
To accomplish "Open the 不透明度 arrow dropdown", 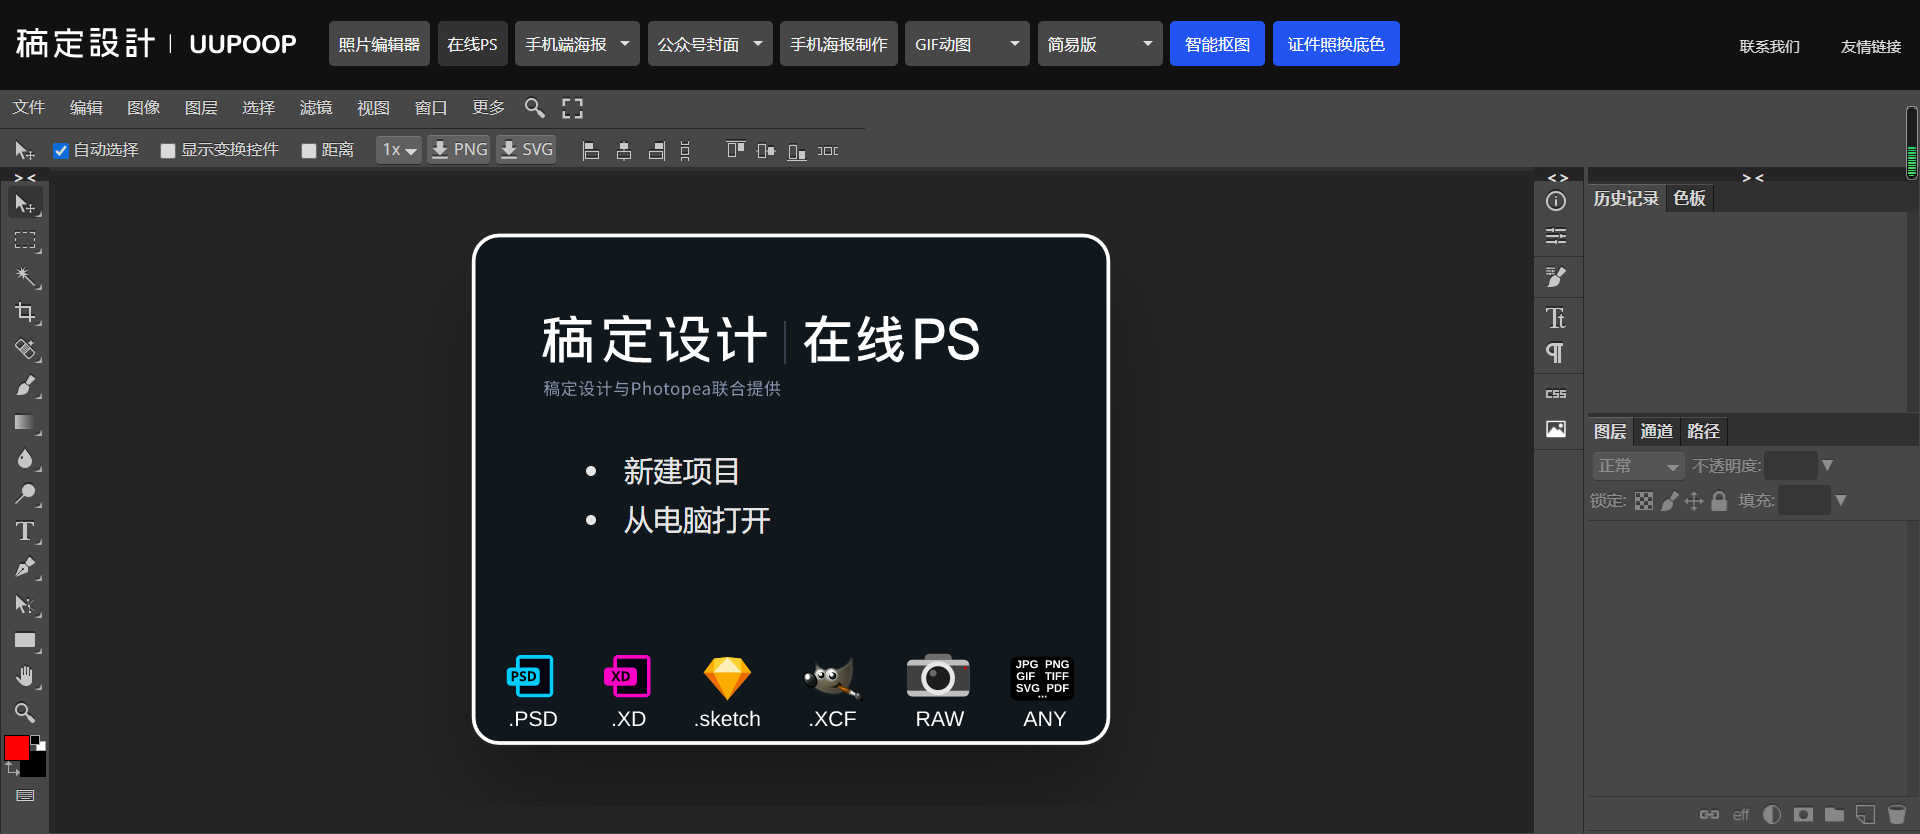I will pos(1827,466).
